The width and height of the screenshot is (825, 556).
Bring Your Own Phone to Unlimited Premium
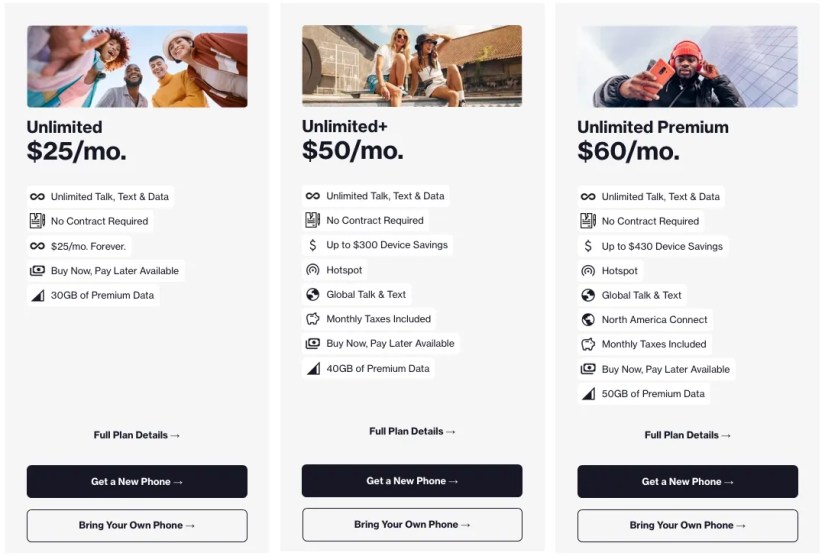687,525
